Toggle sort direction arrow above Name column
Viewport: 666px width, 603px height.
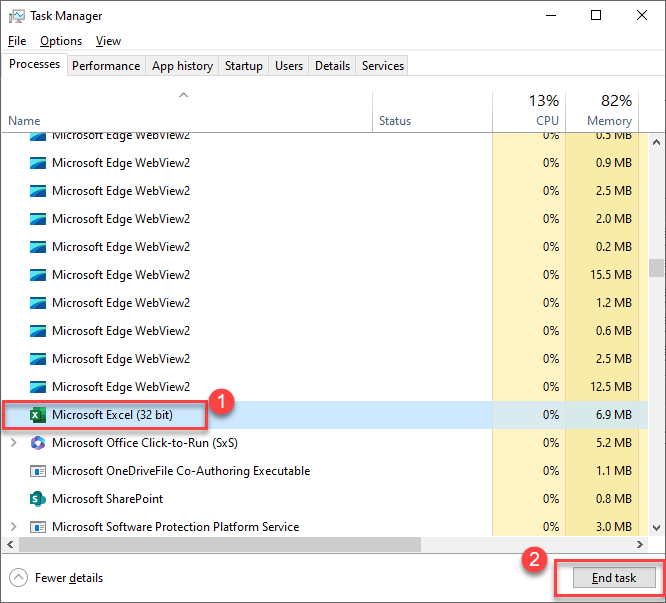tap(183, 95)
